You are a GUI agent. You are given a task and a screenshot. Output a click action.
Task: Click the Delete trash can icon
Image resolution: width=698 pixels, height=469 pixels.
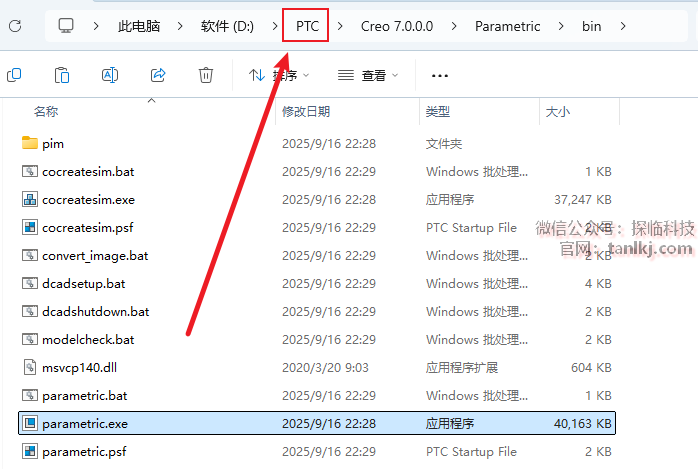206,75
